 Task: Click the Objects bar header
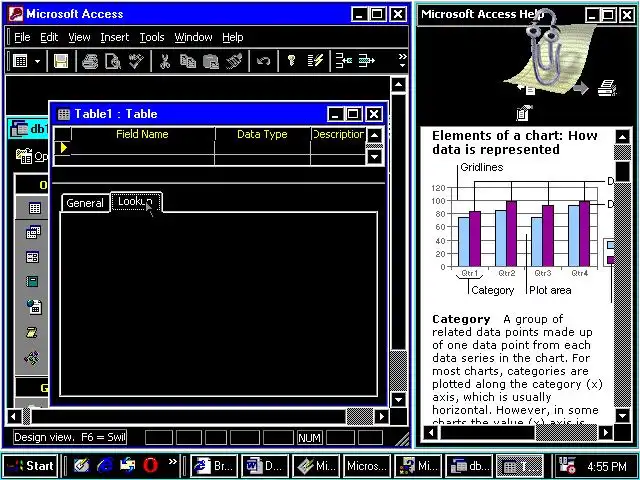pos(32,185)
